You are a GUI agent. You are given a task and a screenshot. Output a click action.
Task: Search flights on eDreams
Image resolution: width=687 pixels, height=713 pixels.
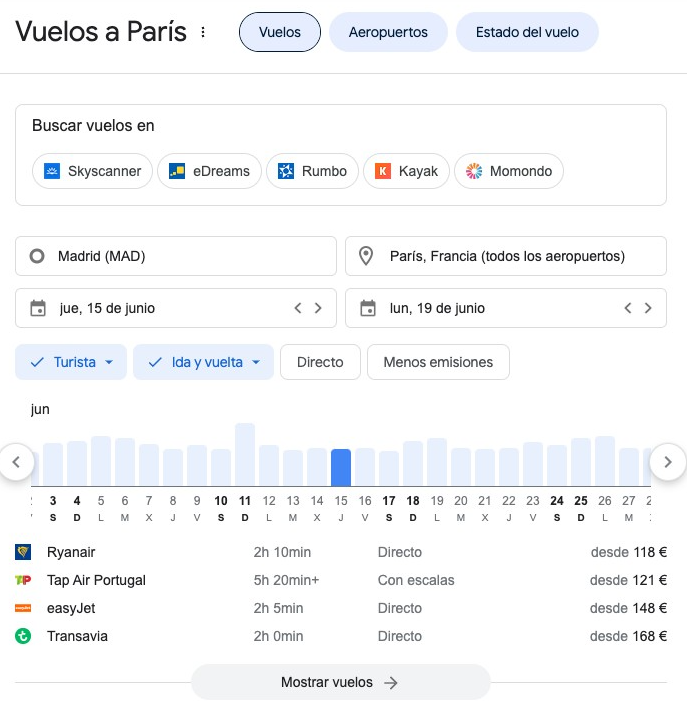click(209, 171)
